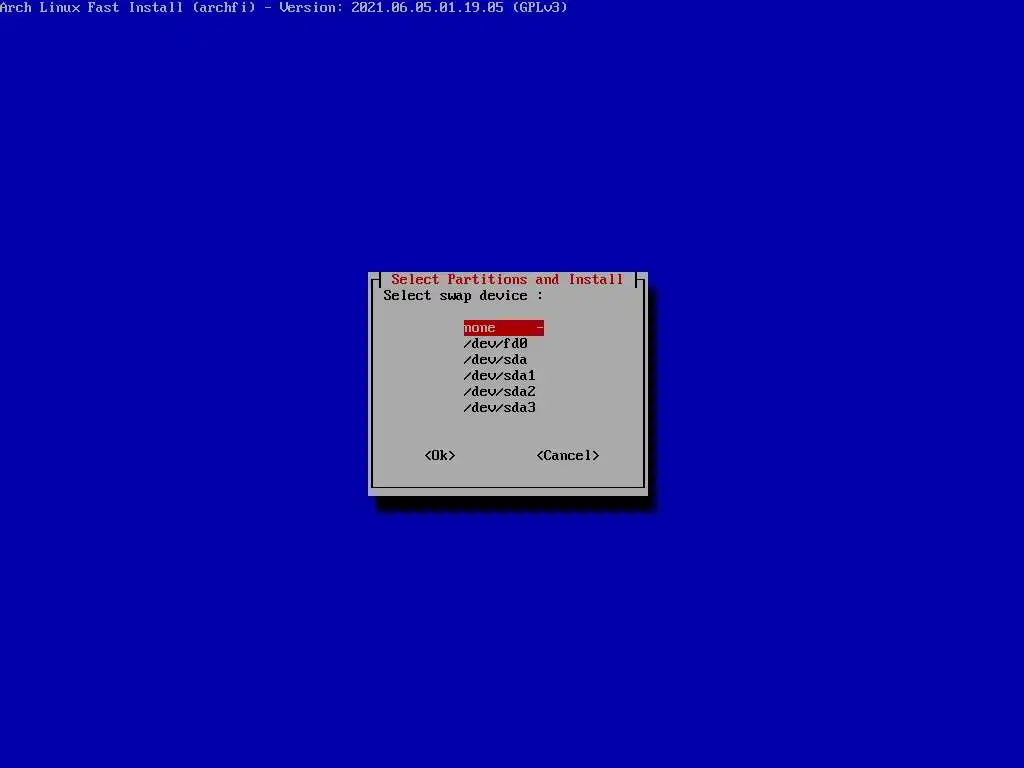Select the highlighted 'none' swap option
Viewport: 1024px width, 768px height.
coord(504,328)
